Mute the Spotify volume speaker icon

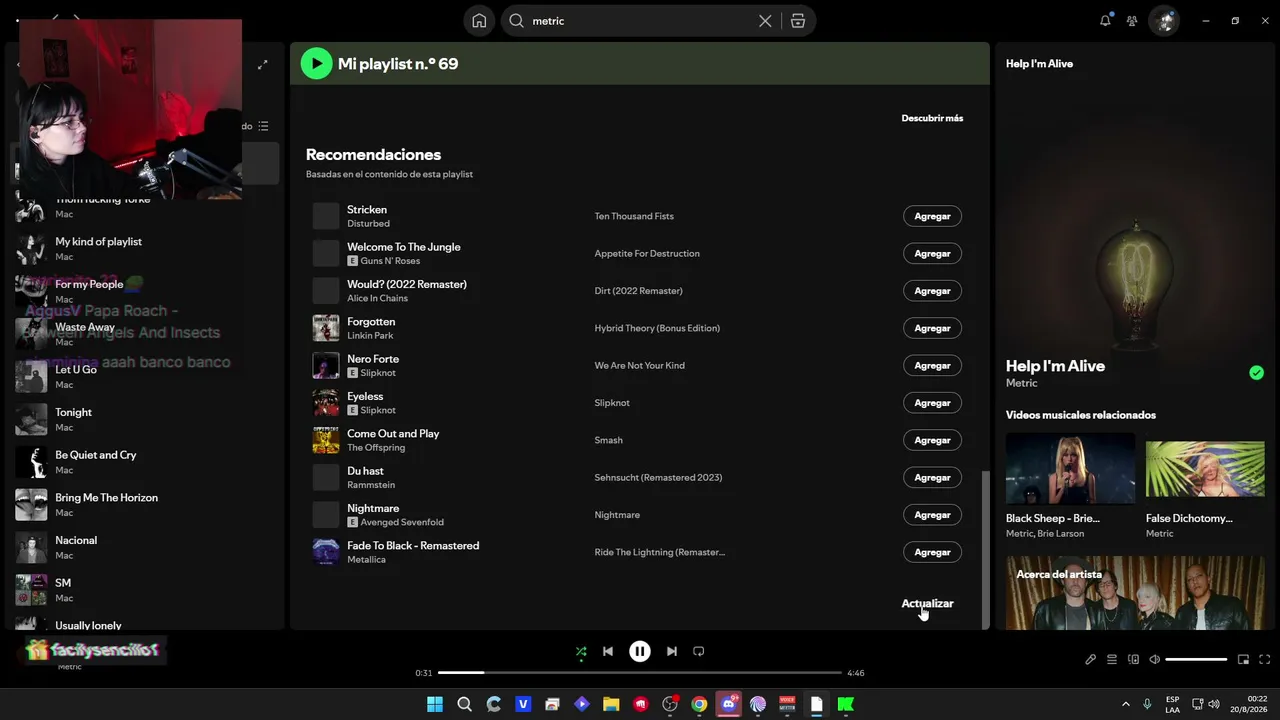click(x=1154, y=660)
